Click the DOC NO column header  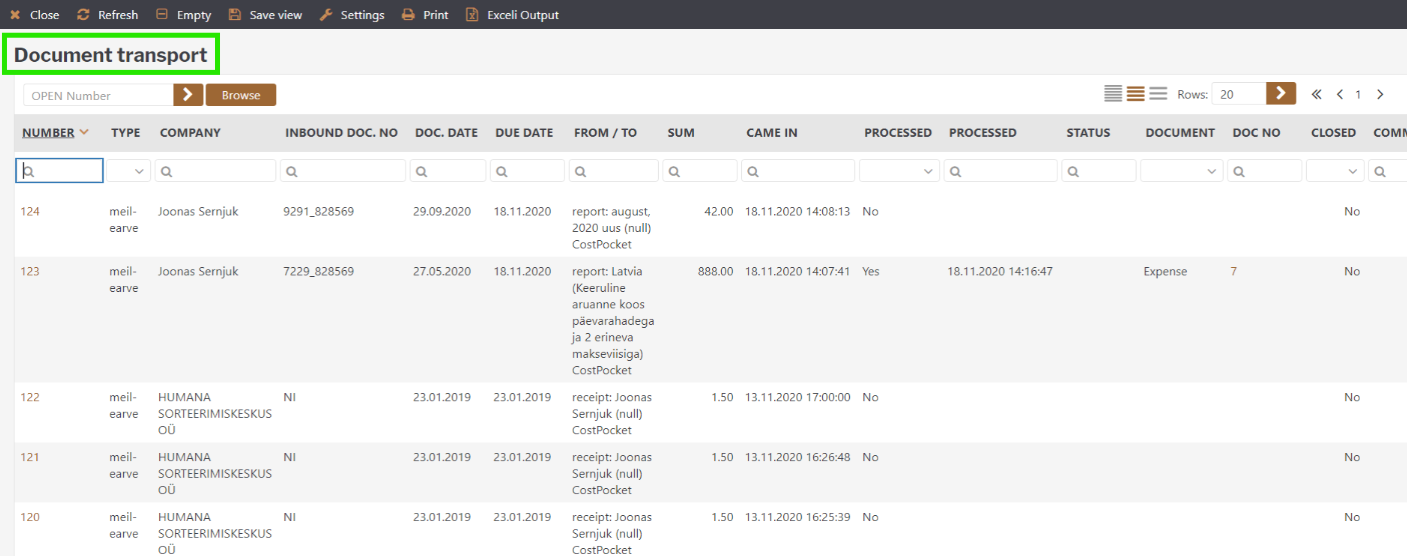tap(1256, 132)
